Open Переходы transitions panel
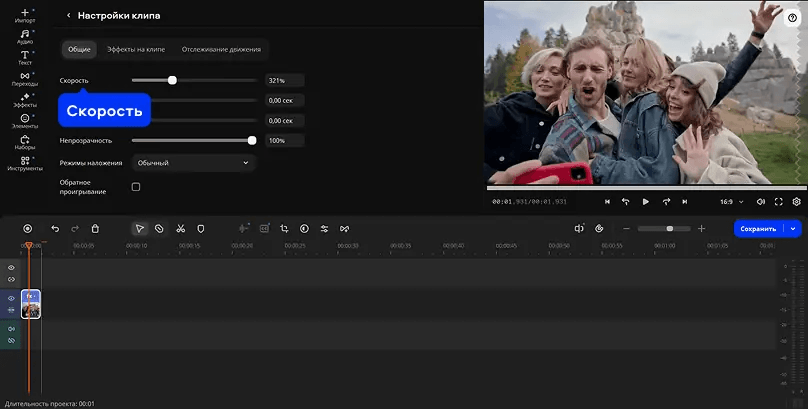 point(24,79)
